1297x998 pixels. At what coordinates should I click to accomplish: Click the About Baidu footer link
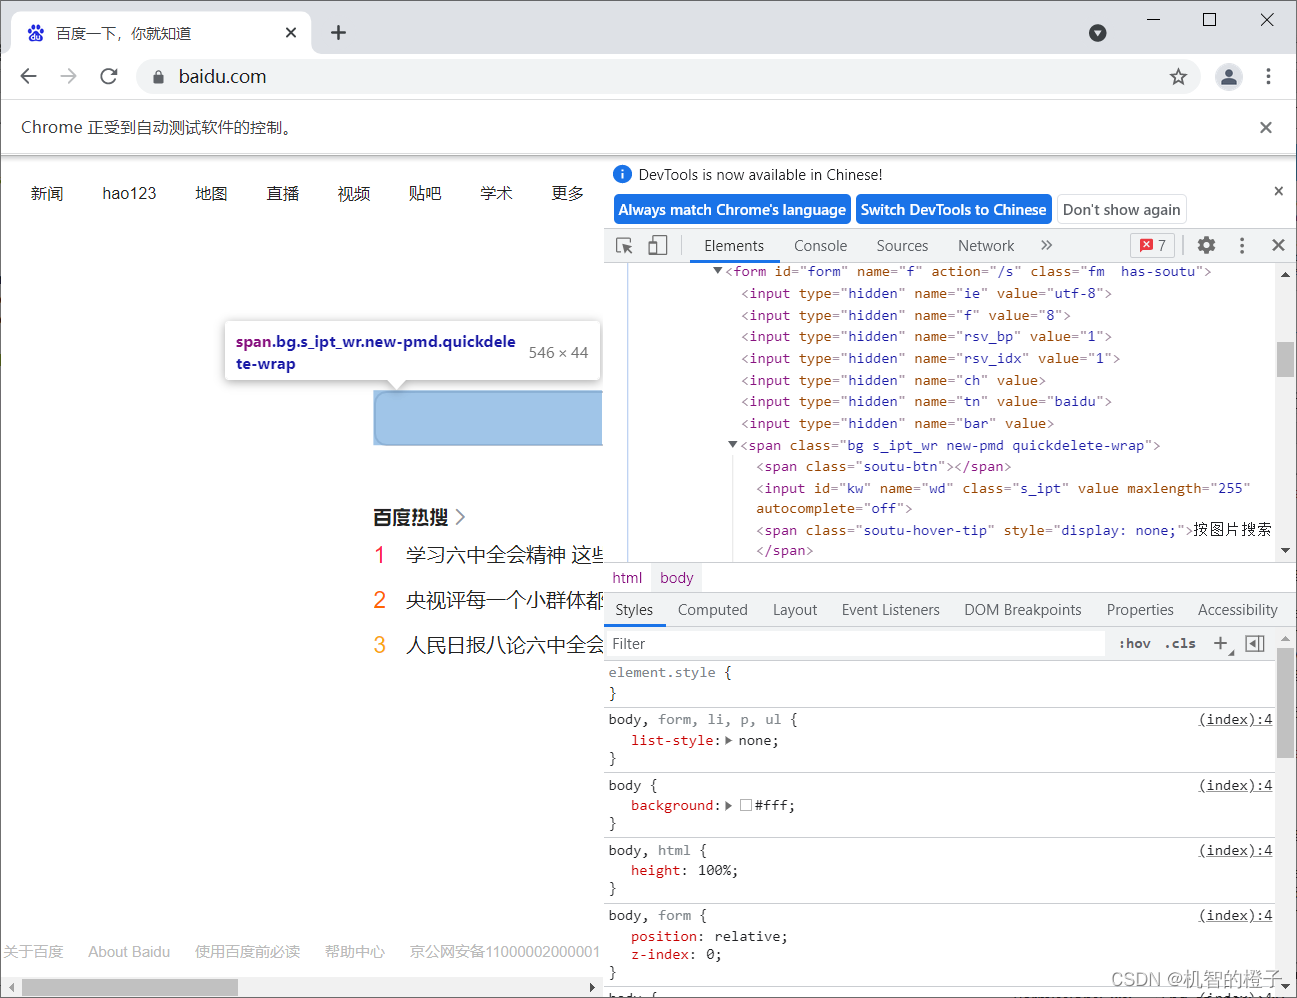(129, 952)
